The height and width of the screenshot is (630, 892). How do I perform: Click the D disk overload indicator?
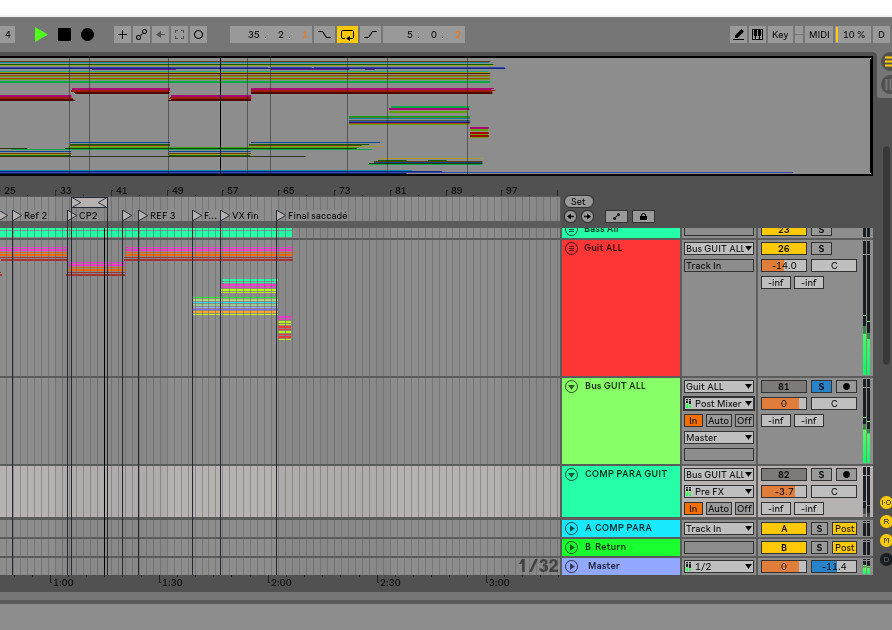(881, 35)
